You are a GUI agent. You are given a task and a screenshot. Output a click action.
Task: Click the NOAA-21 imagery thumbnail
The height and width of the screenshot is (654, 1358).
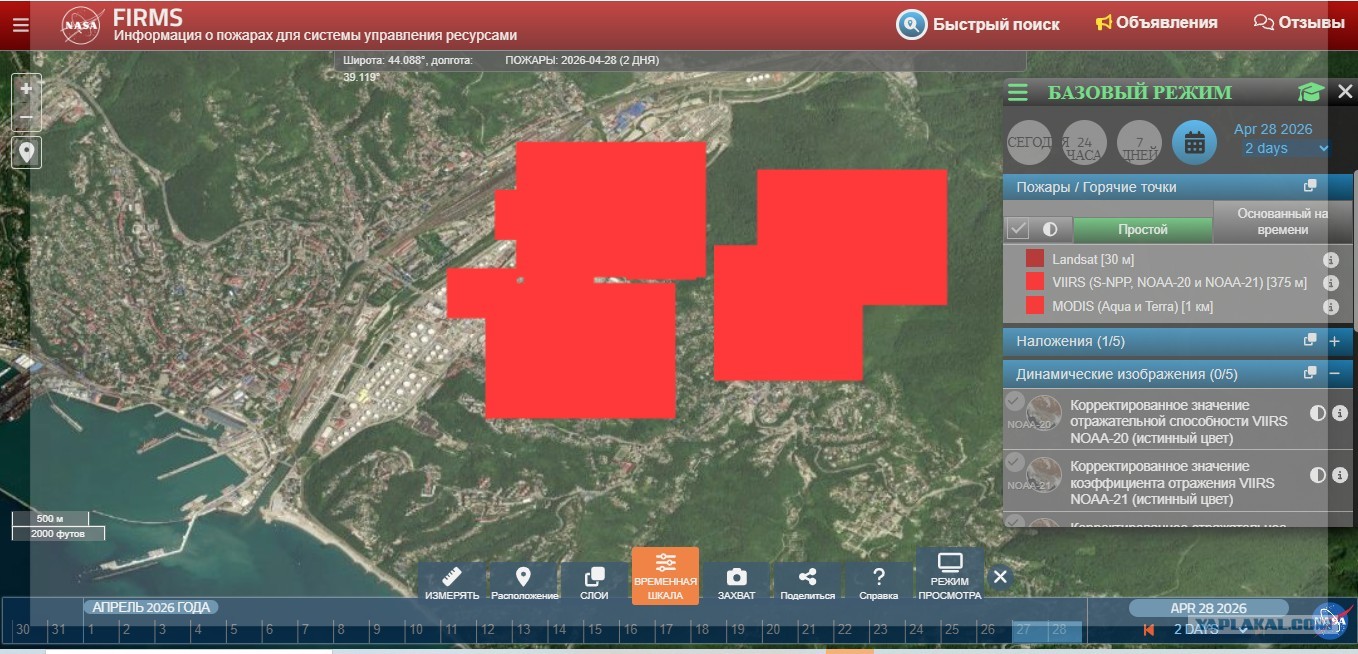pyautogui.click(x=1044, y=474)
